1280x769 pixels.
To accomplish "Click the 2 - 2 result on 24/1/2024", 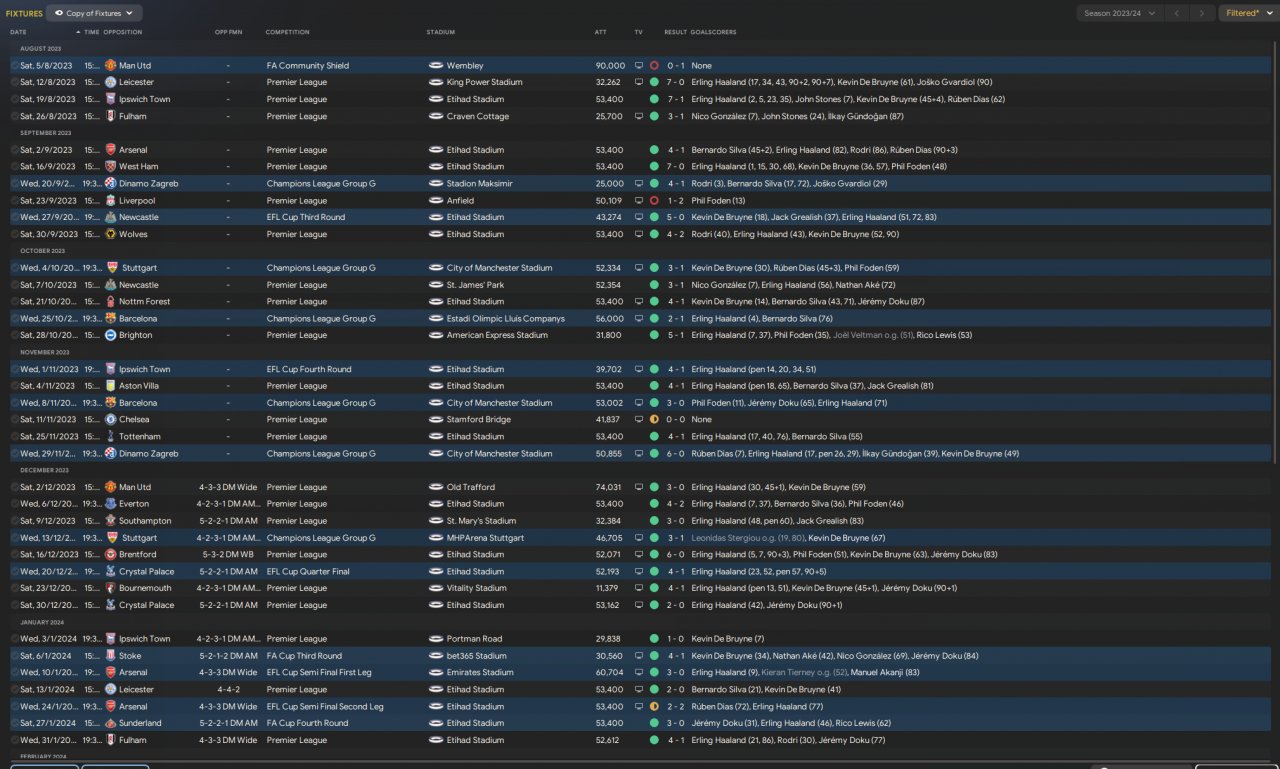I will pyautogui.click(x=676, y=706).
